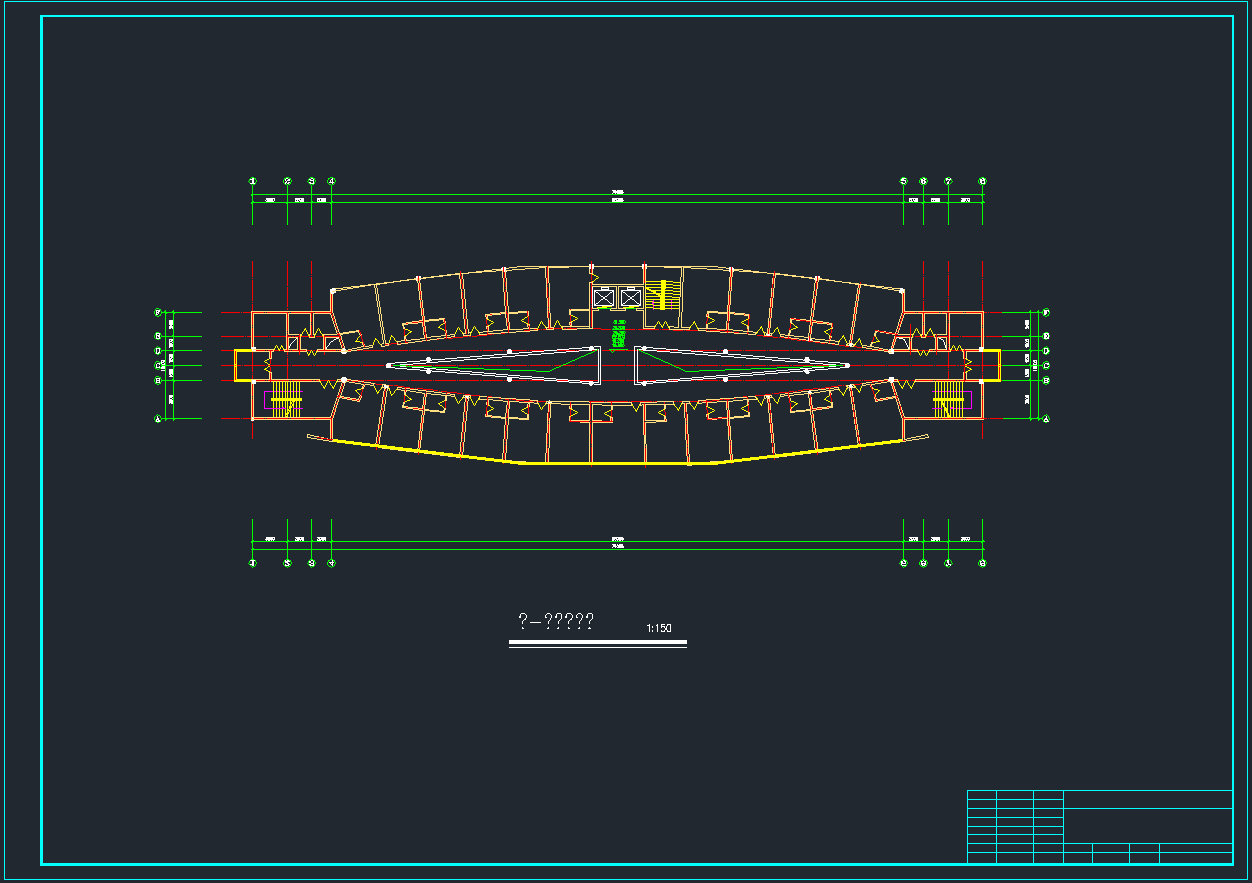Select the left elevator shaft symbol
This screenshot has height=883, width=1252.
pos(604,297)
